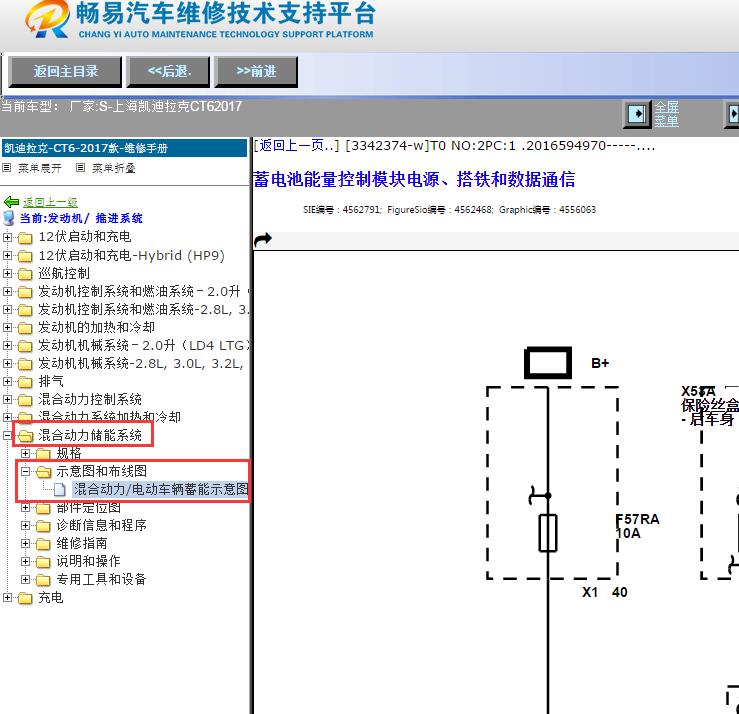The height and width of the screenshot is (714, 739).
Task: Click folder icon of 专用工具和设备
Action: point(43,580)
